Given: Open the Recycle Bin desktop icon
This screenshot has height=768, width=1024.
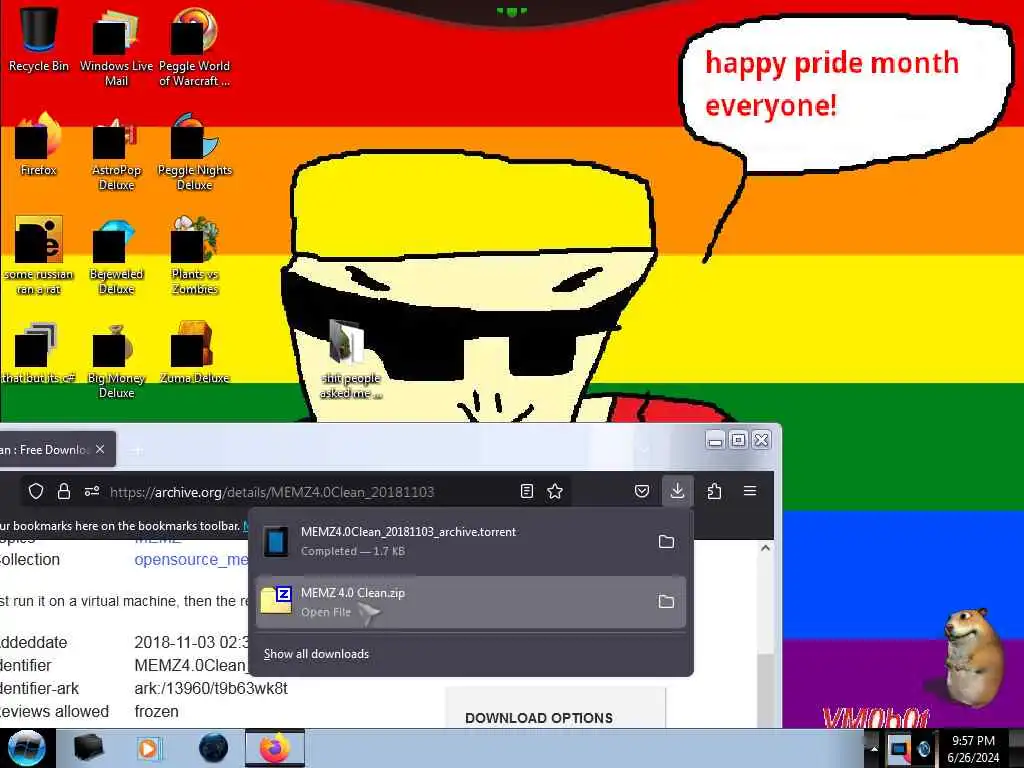Looking at the screenshot, I should click(x=38, y=38).
